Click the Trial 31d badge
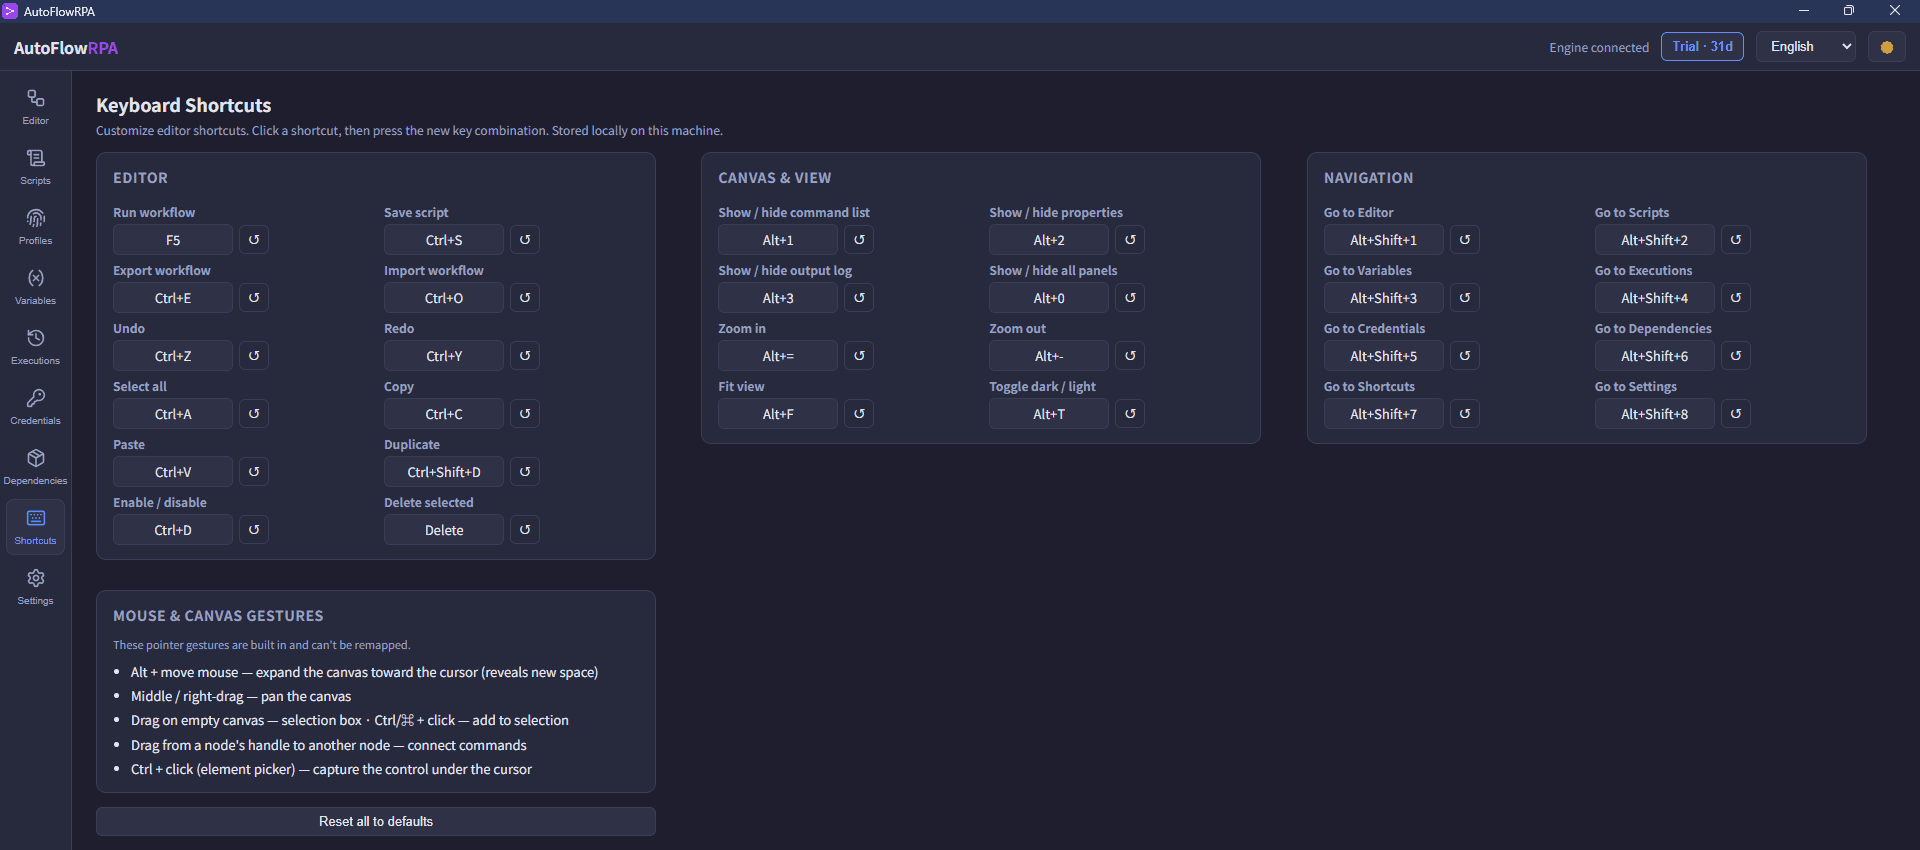Image resolution: width=1920 pixels, height=850 pixels. 1702,47
